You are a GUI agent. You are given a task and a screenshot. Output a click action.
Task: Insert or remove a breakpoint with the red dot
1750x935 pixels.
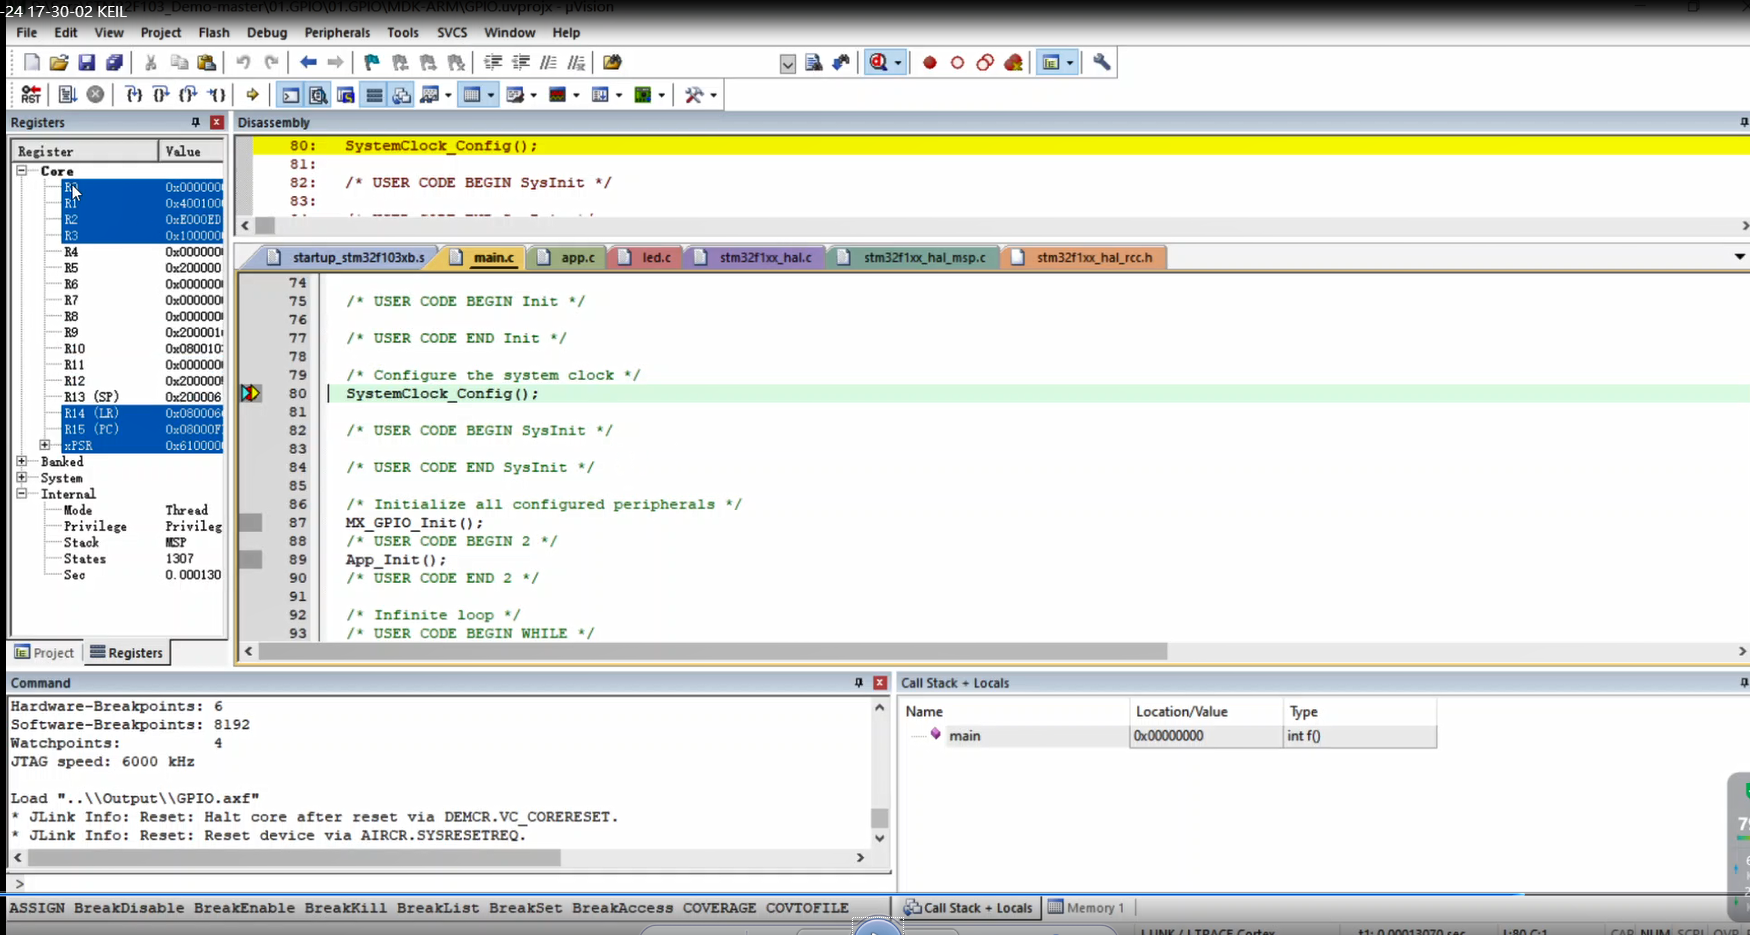click(x=930, y=63)
